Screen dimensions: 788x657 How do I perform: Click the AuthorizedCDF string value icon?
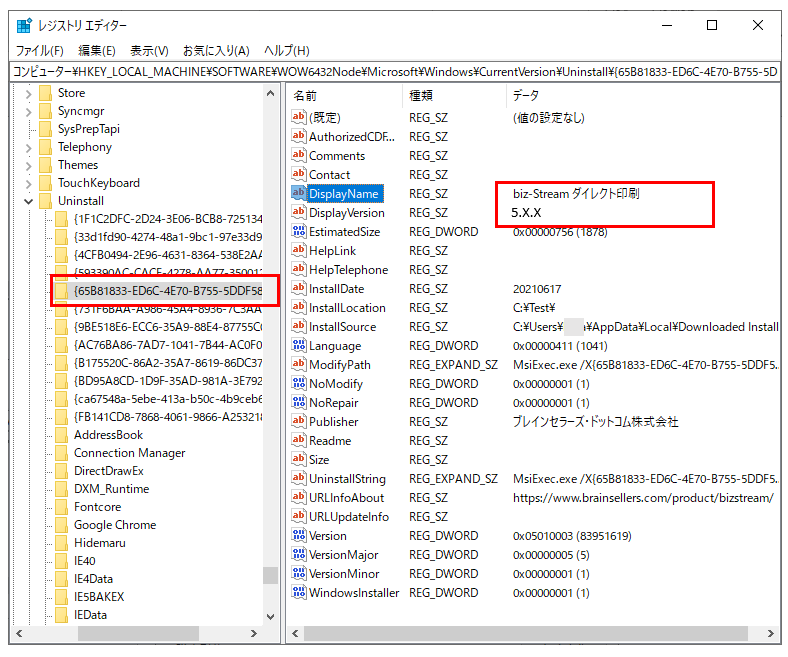tap(299, 136)
